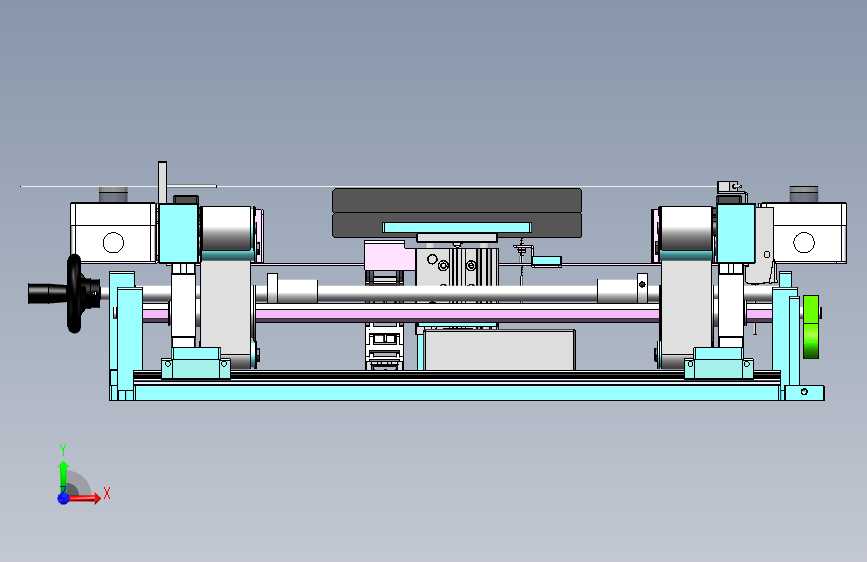Select the pink bracket below top plate
Screen dimensions: 867x562
(x=389, y=256)
